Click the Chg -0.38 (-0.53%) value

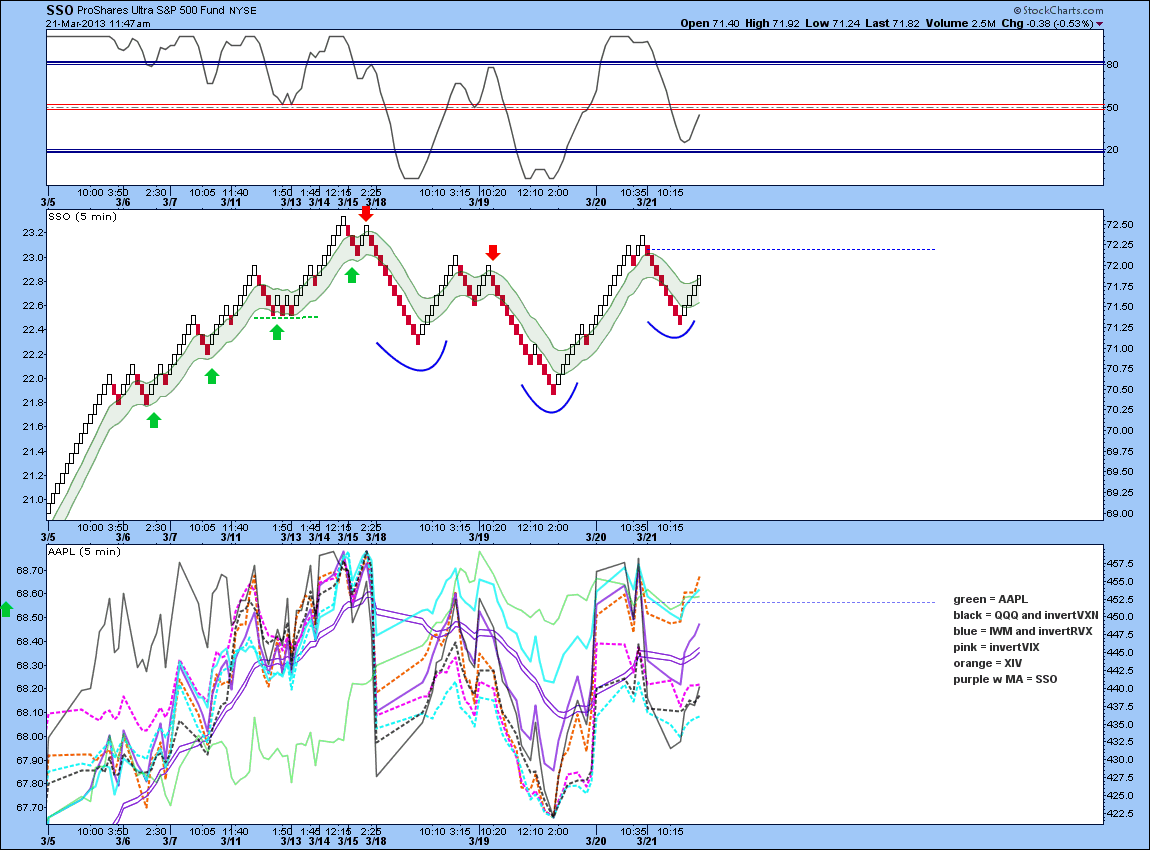[1047, 23]
